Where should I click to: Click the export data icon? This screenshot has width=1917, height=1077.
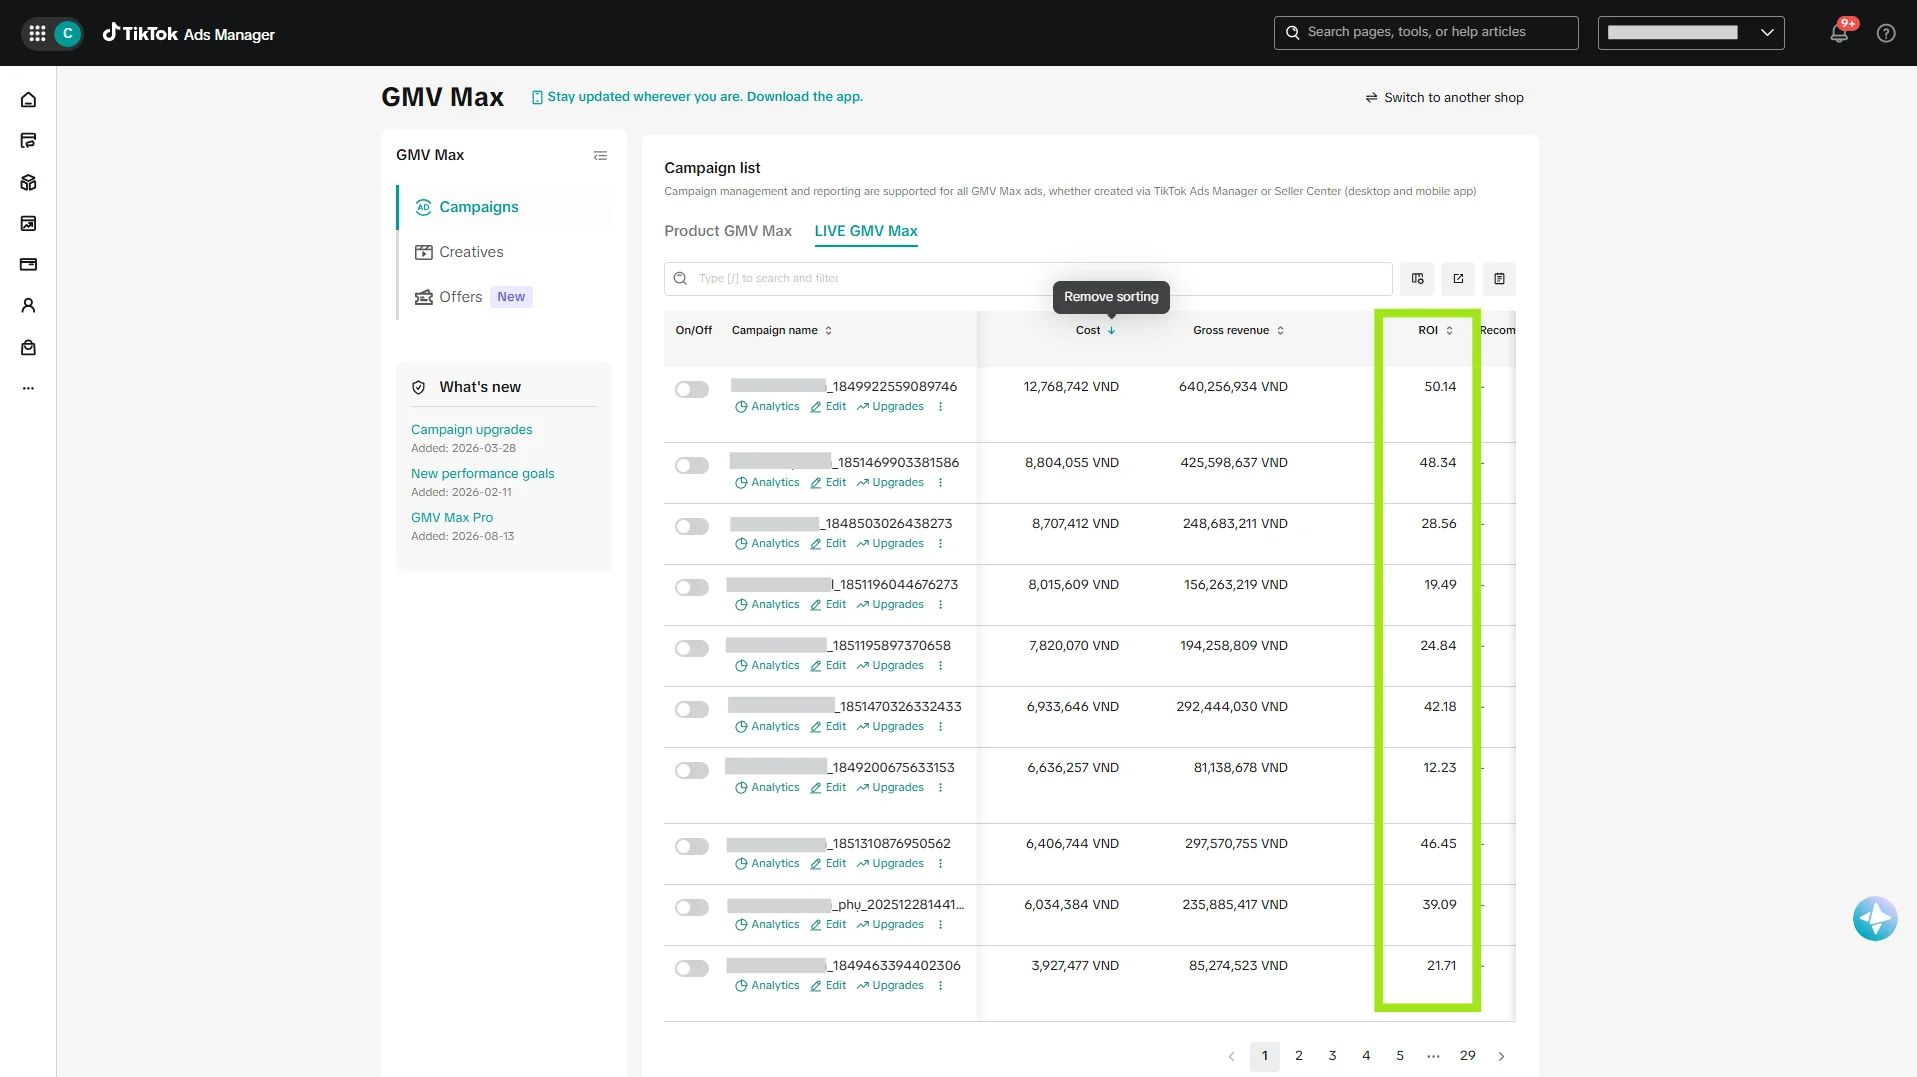1458,279
